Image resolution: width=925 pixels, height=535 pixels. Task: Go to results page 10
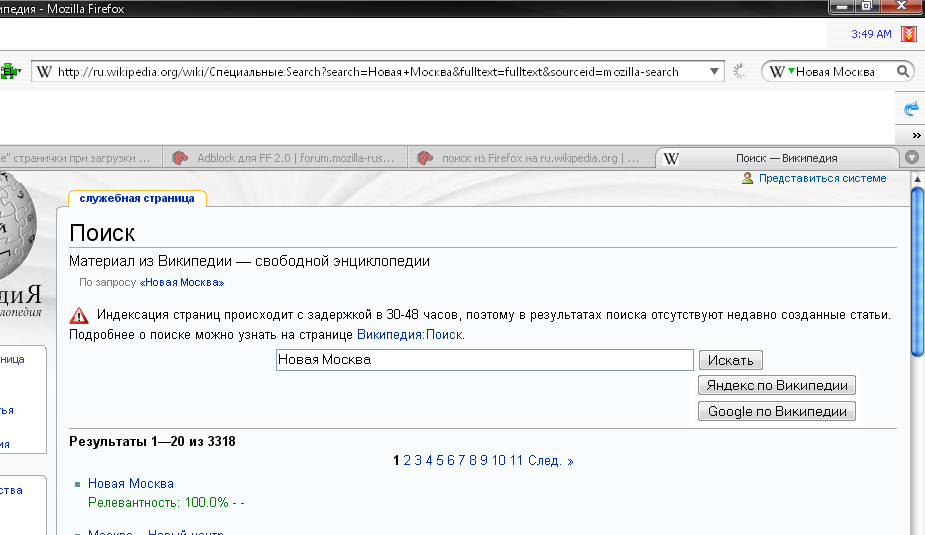click(x=498, y=461)
